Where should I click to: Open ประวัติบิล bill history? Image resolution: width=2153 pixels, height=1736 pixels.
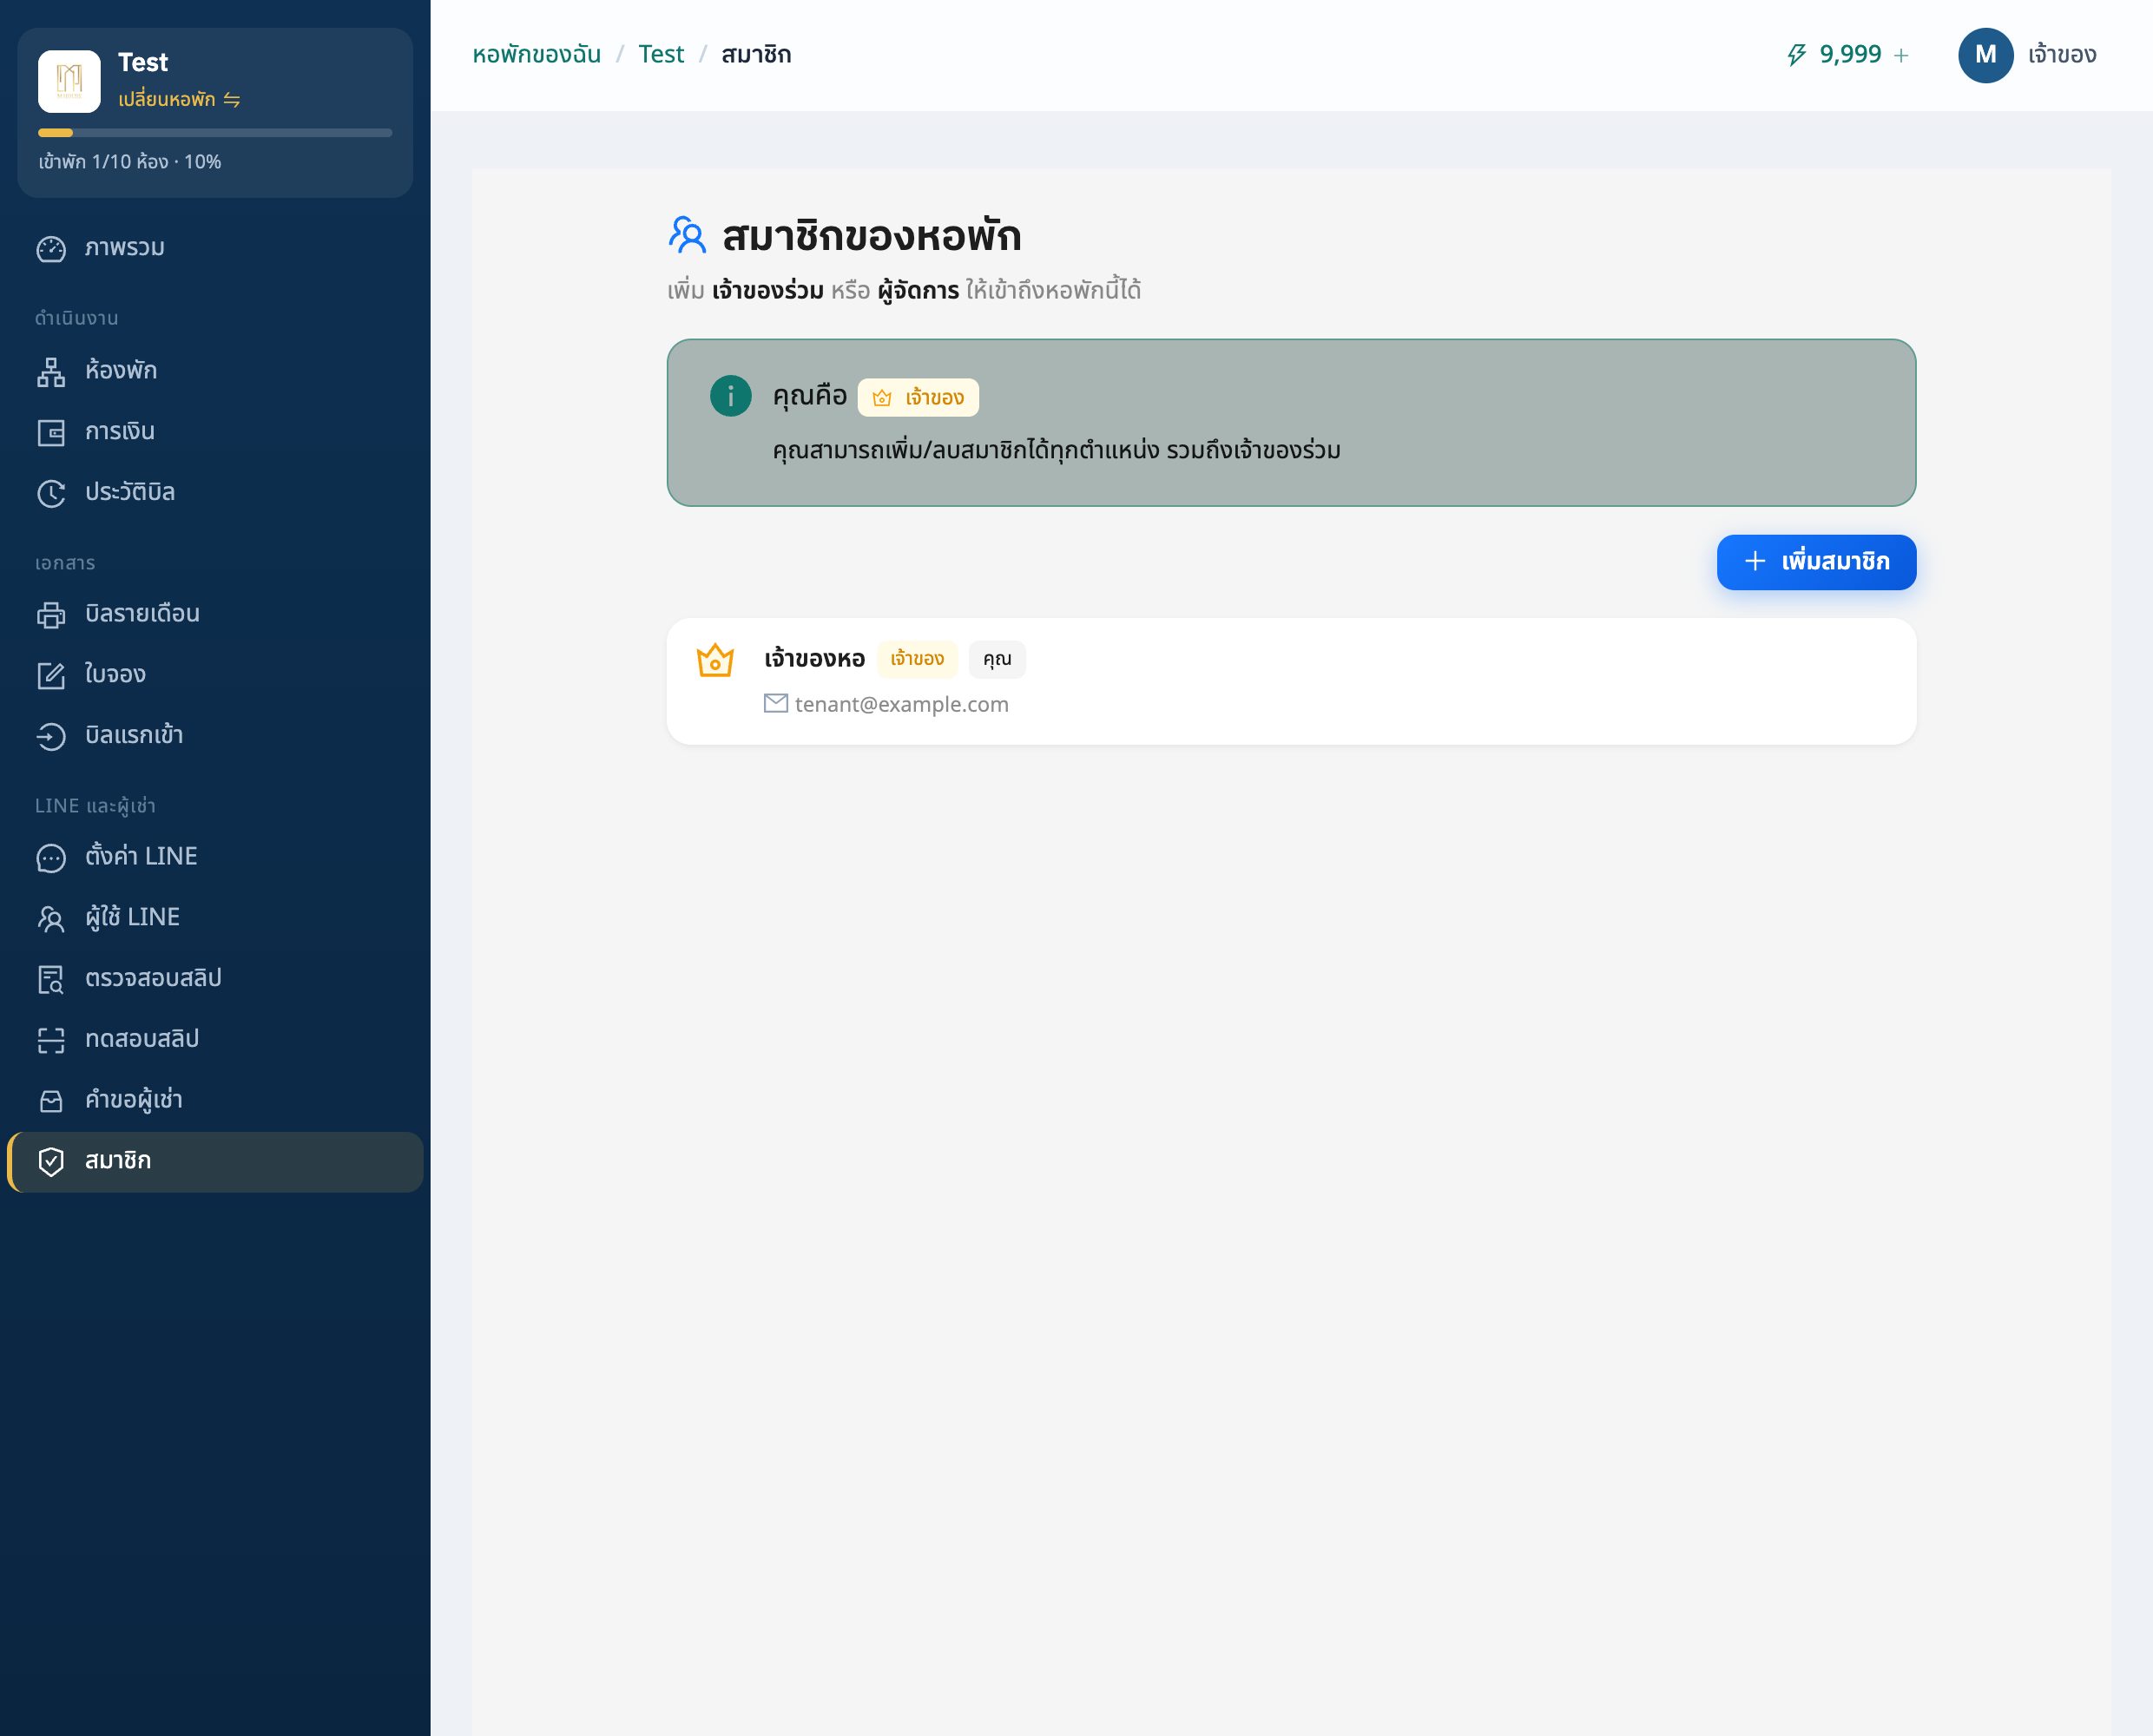[215, 493]
